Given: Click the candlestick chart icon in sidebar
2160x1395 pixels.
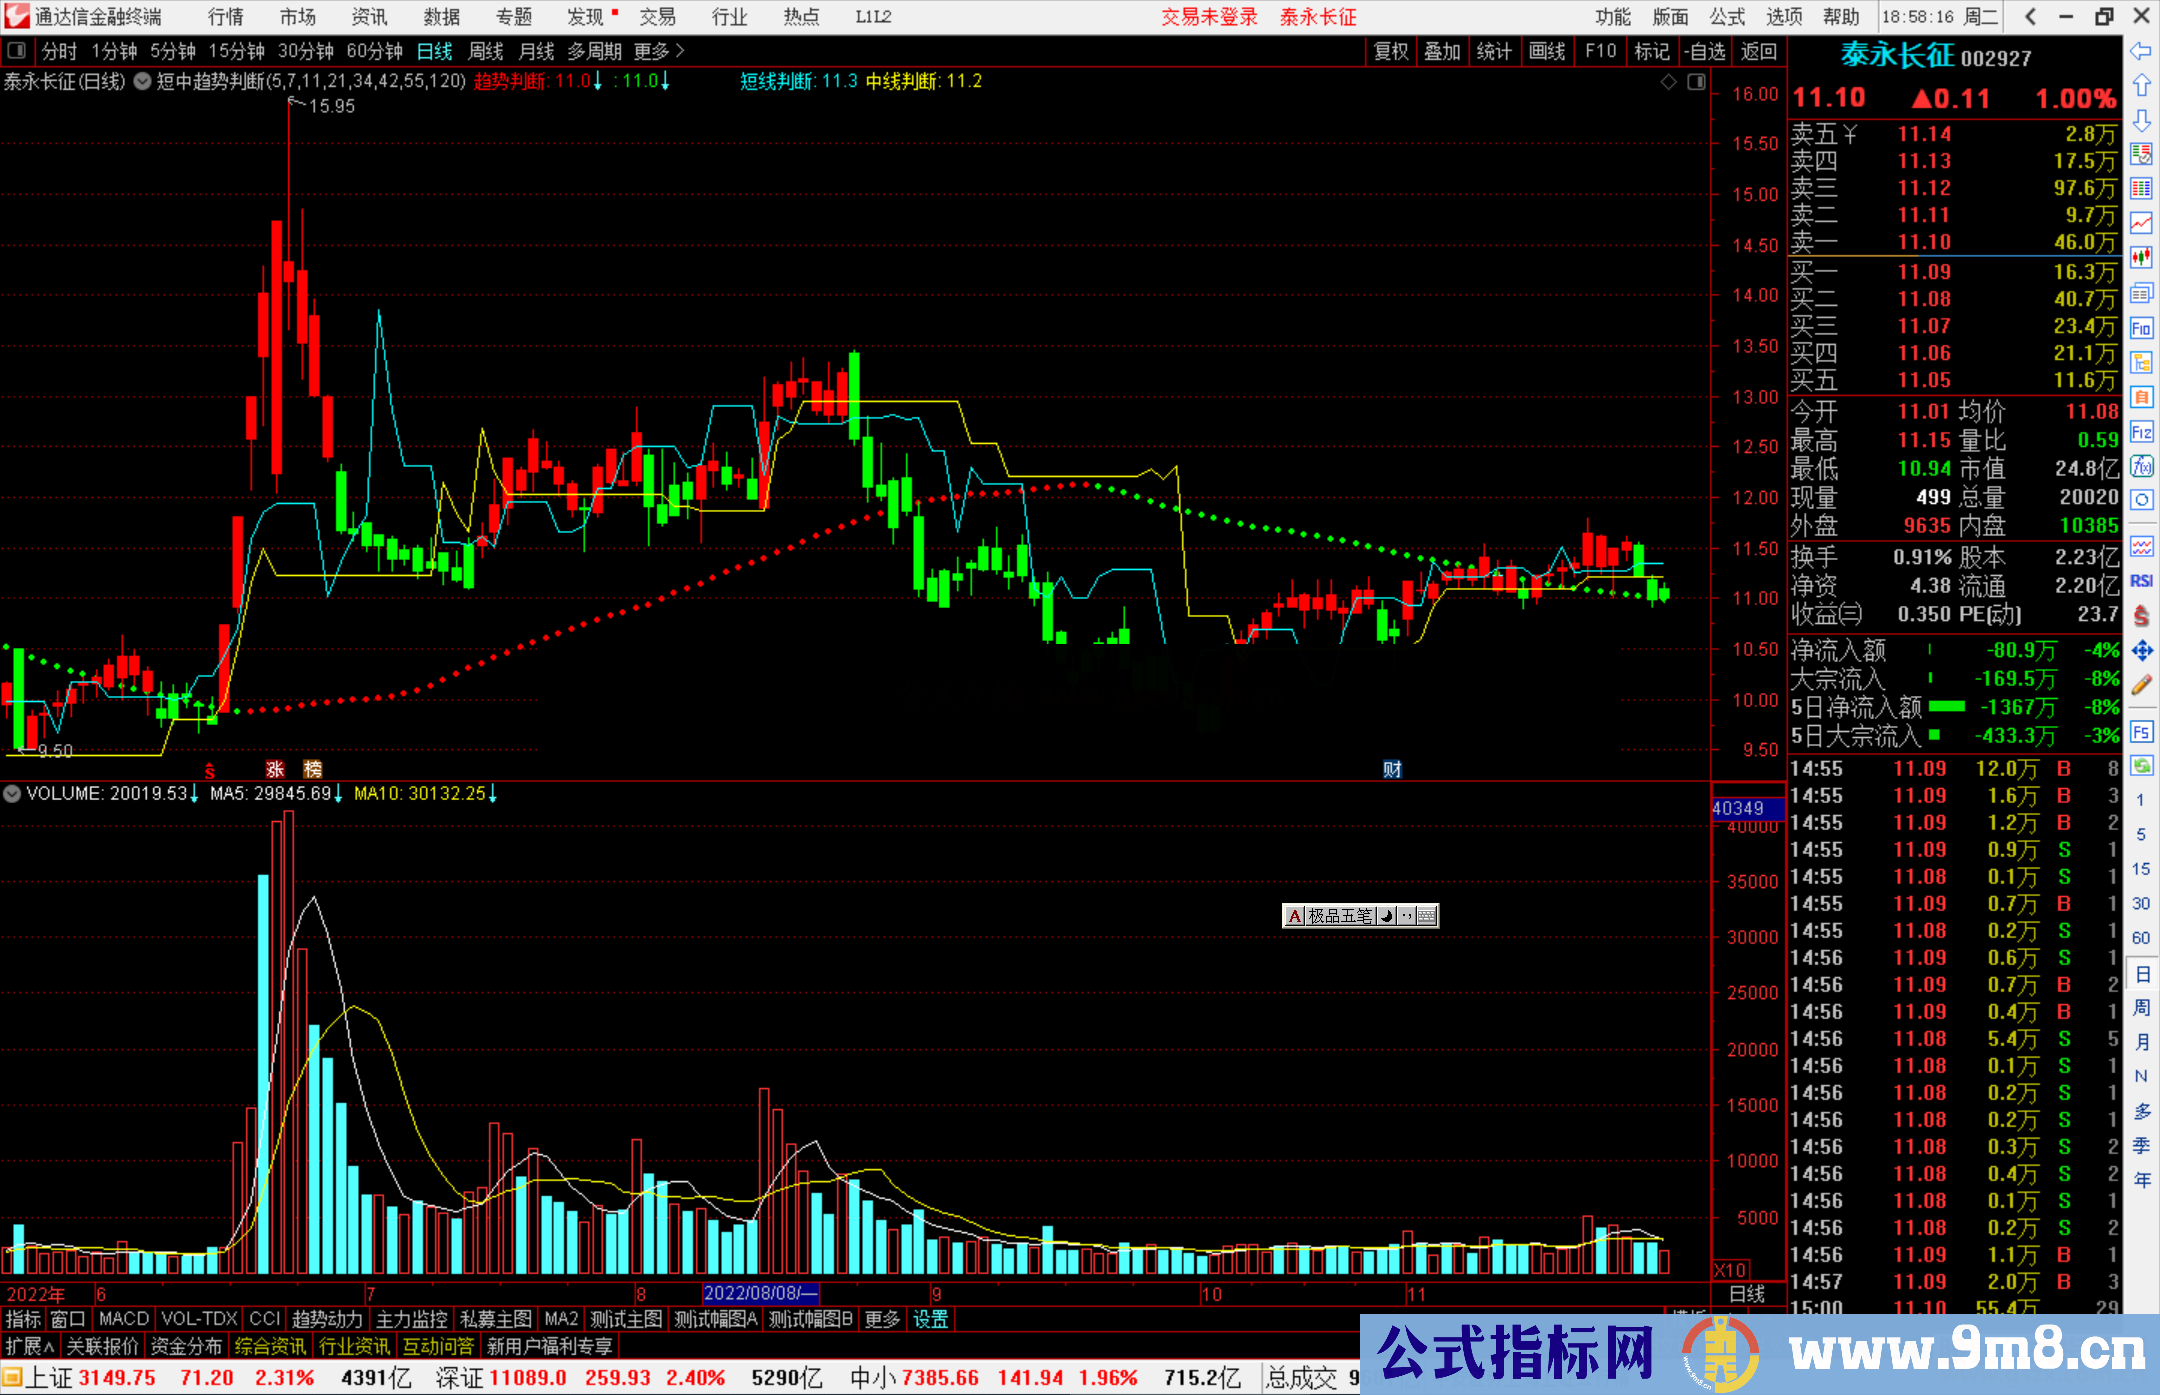Looking at the screenshot, I should (2141, 258).
